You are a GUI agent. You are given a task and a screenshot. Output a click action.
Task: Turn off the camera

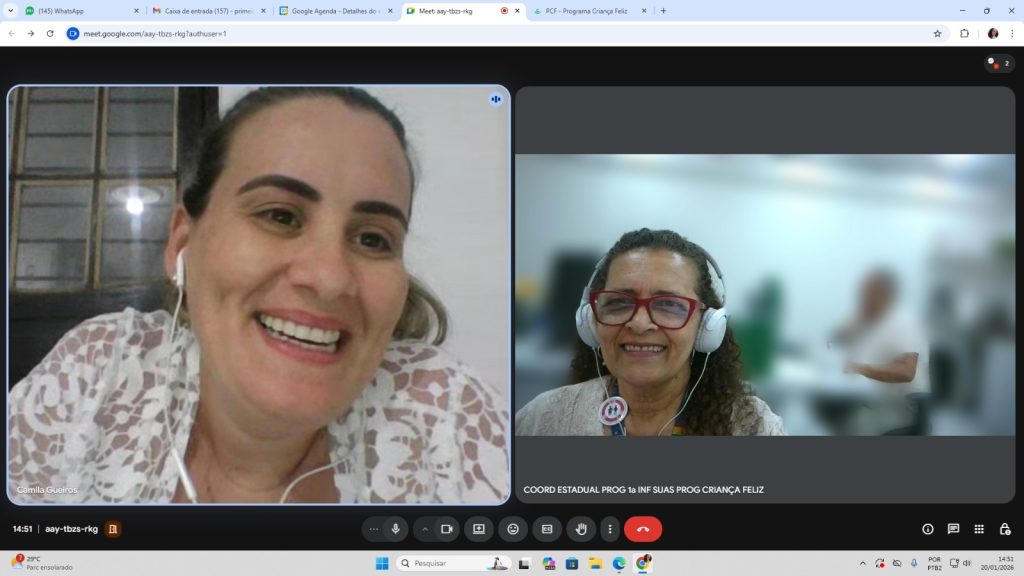click(x=447, y=529)
